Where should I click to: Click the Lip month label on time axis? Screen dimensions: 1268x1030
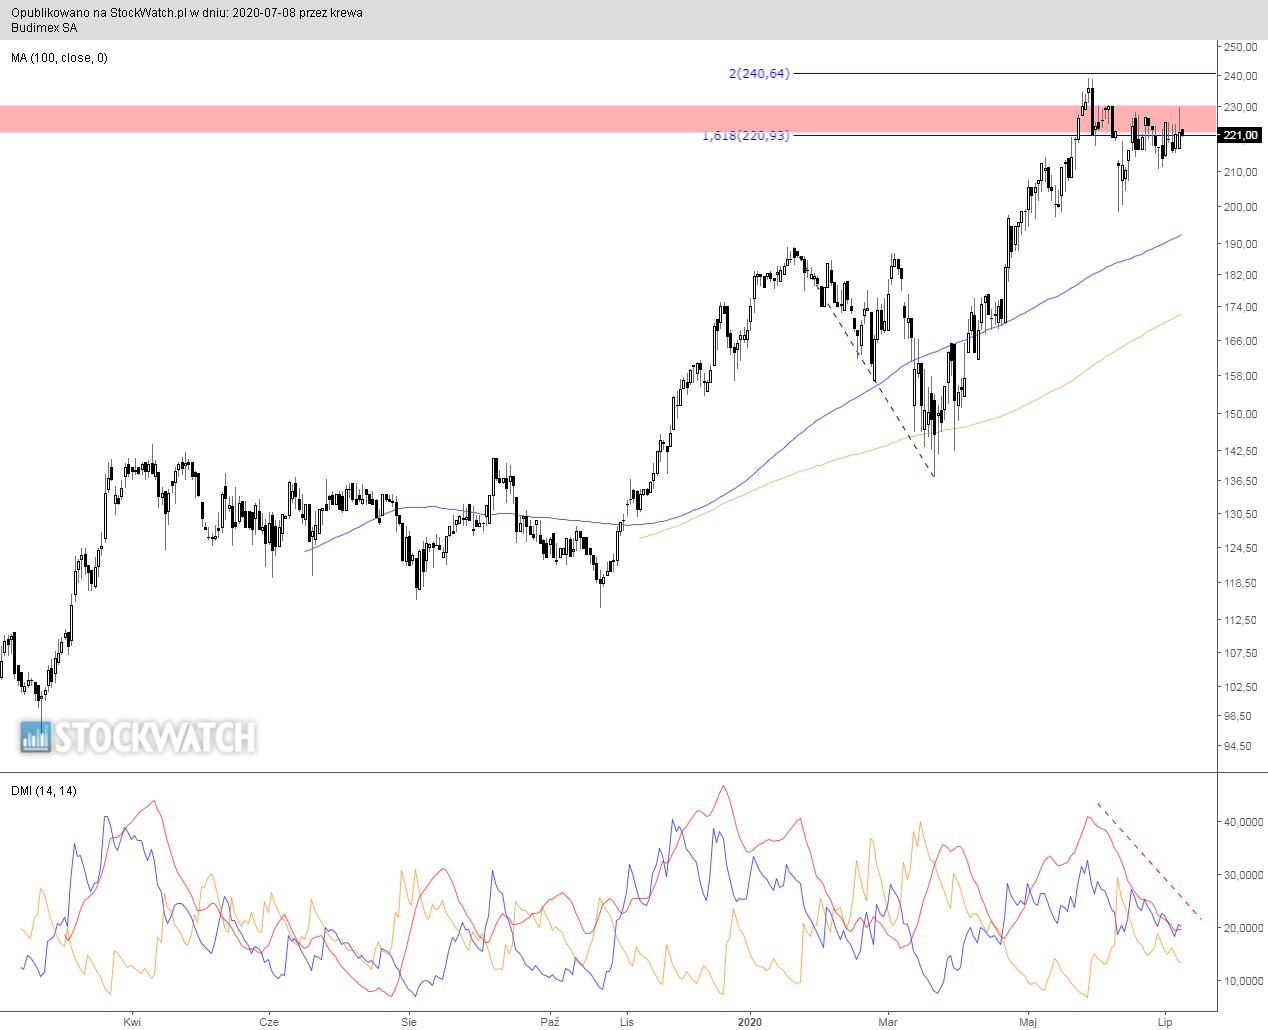pyautogui.click(x=1165, y=1022)
